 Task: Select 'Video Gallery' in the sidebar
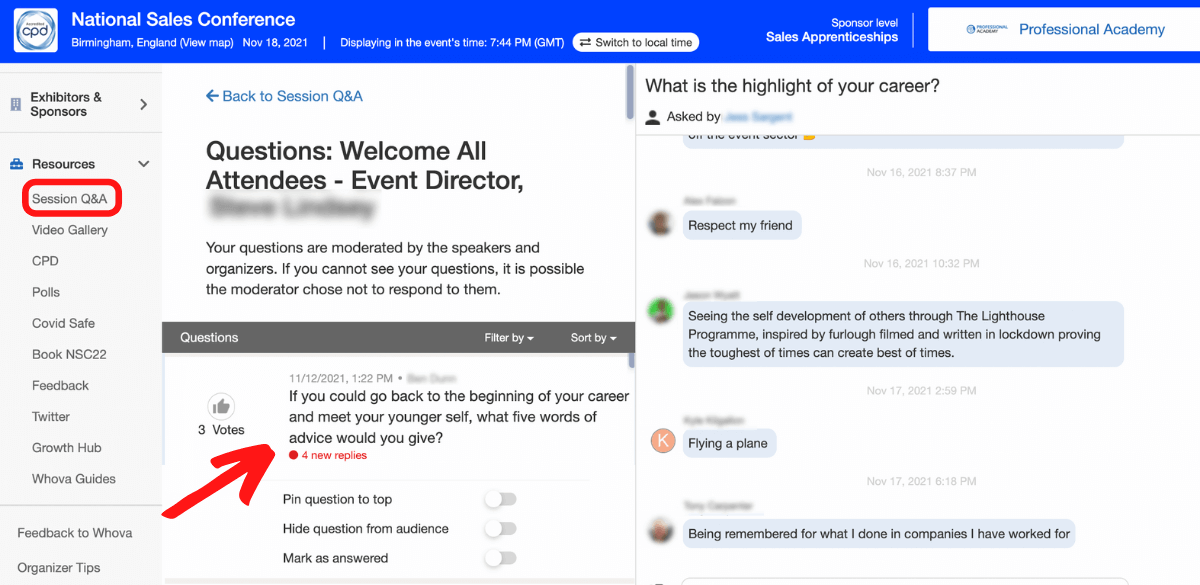(71, 229)
